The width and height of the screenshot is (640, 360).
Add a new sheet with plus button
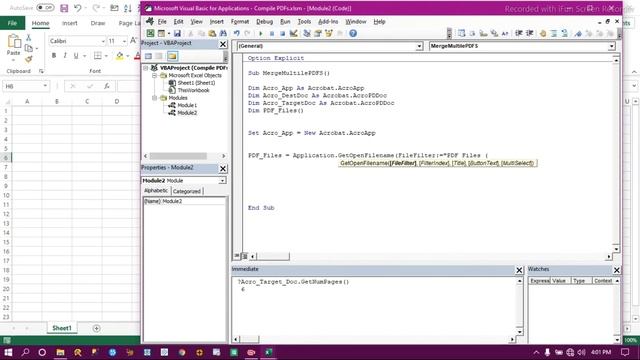click(x=96, y=328)
